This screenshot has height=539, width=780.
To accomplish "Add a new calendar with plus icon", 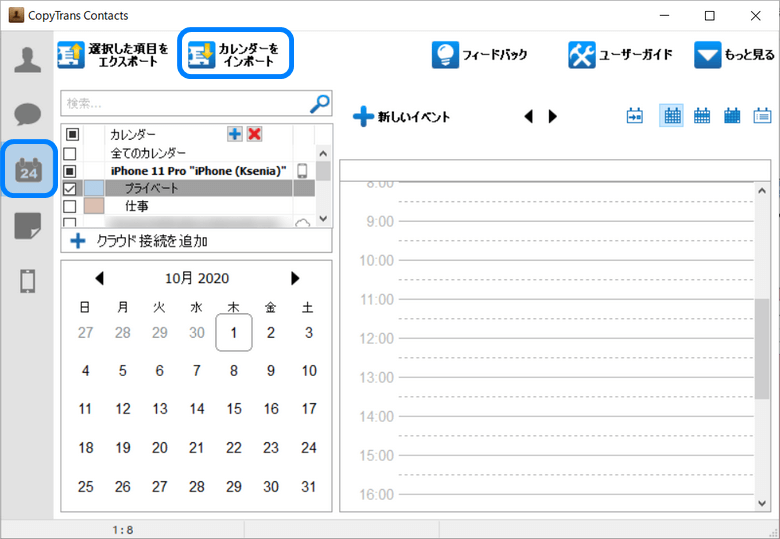I will point(235,134).
